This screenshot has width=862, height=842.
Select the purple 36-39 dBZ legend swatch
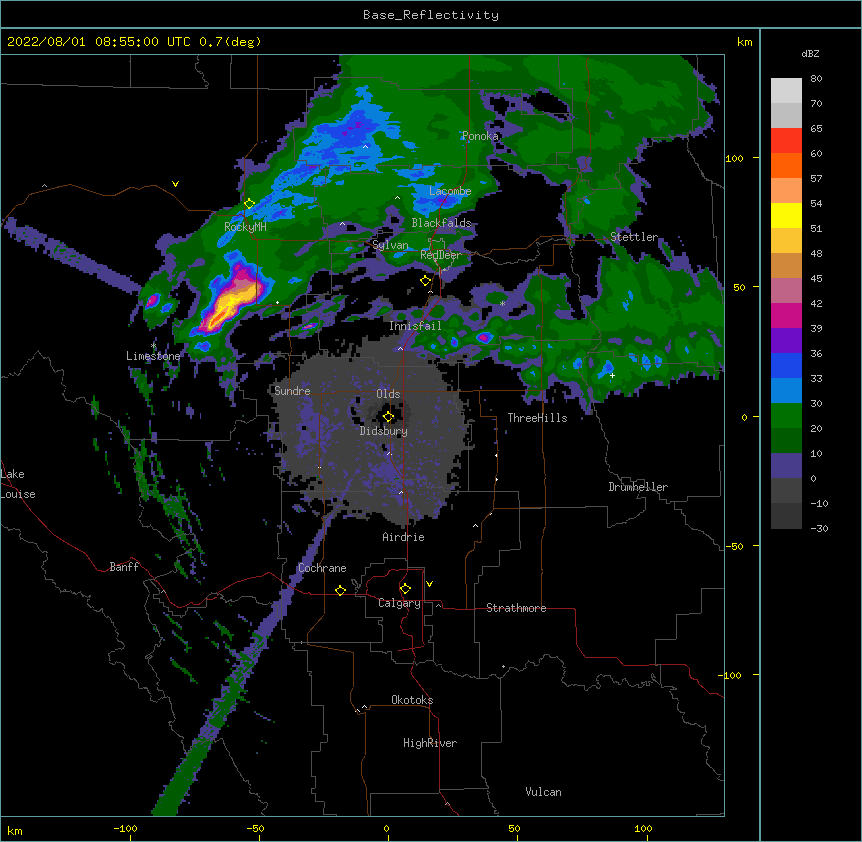coord(786,341)
